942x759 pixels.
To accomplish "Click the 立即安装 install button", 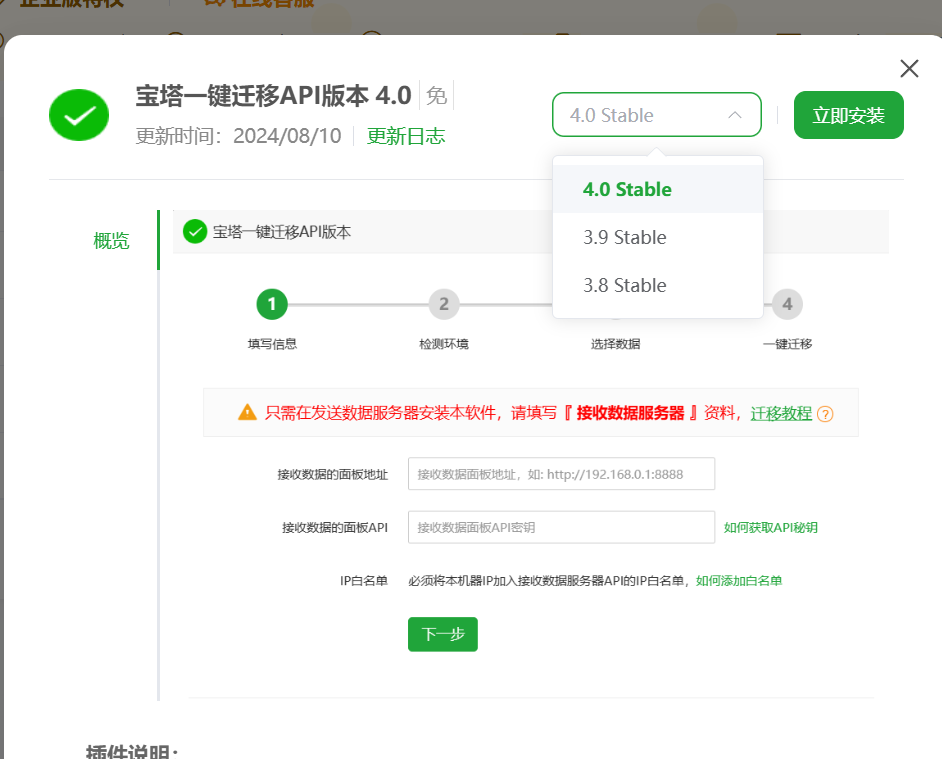I will [x=848, y=114].
